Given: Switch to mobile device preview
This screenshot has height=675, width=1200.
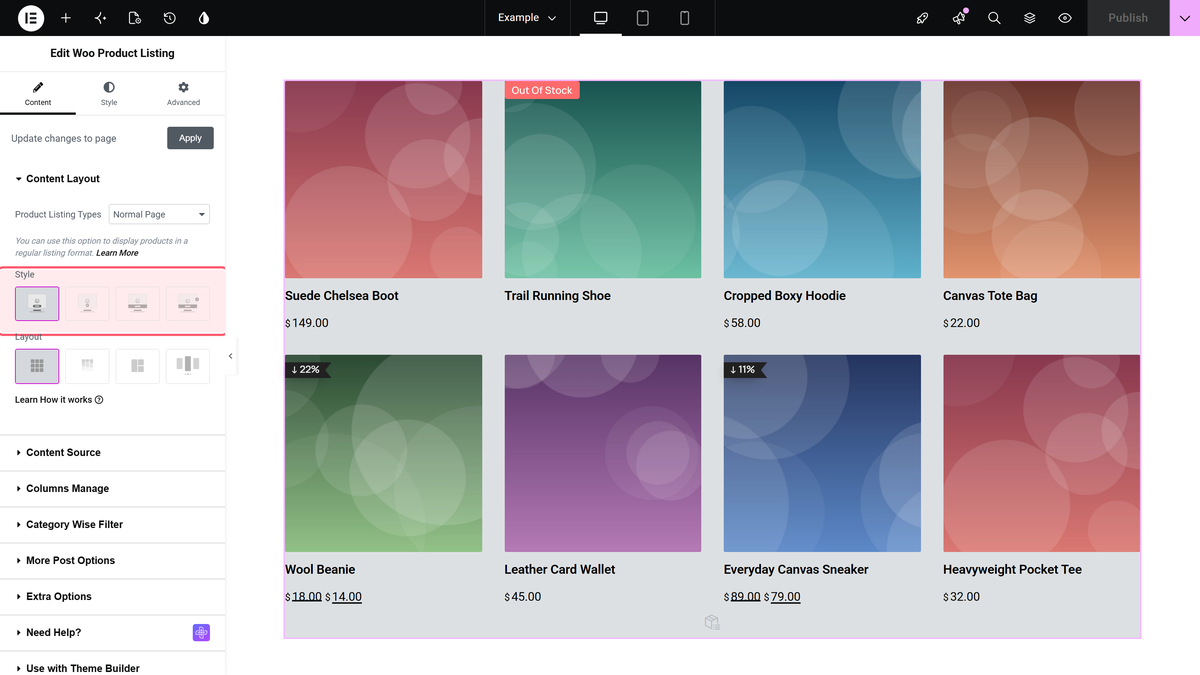Looking at the screenshot, I should click(685, 18).
